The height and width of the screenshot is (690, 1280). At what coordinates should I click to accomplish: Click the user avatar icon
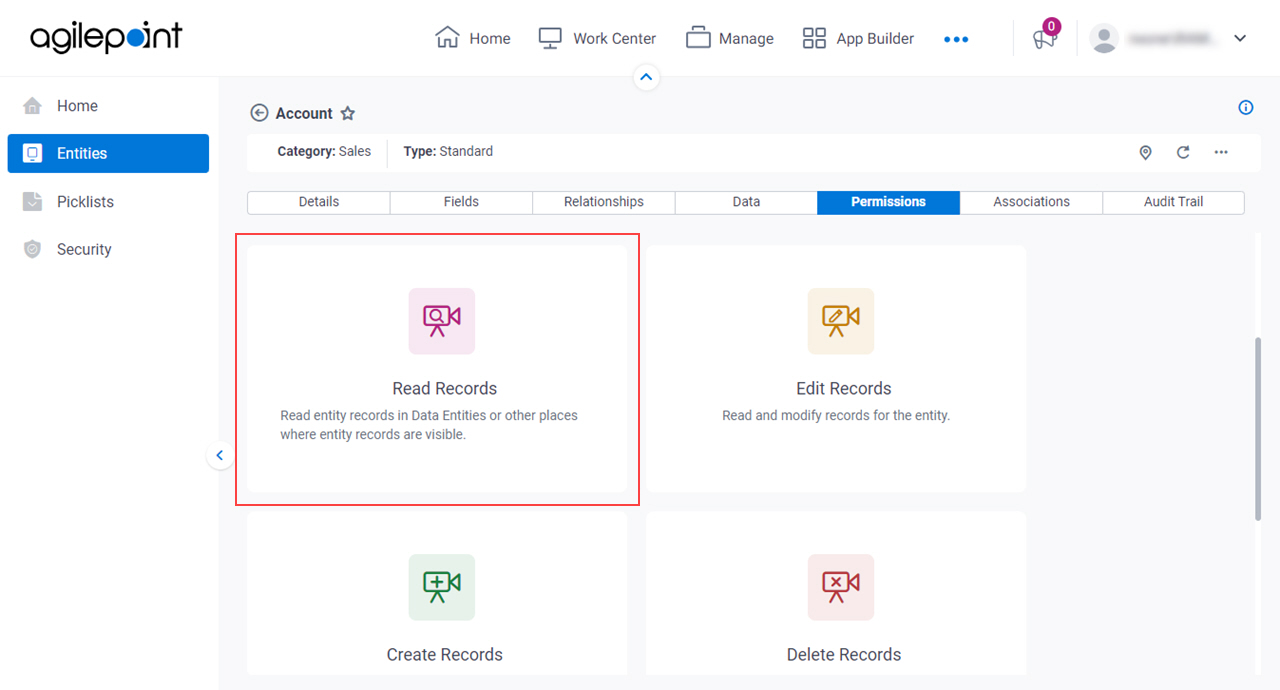(1104, 38)
